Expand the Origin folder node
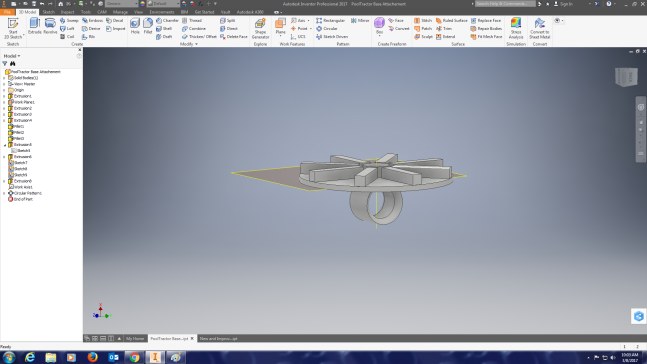The image size is (647, 364). pos(4,90)
